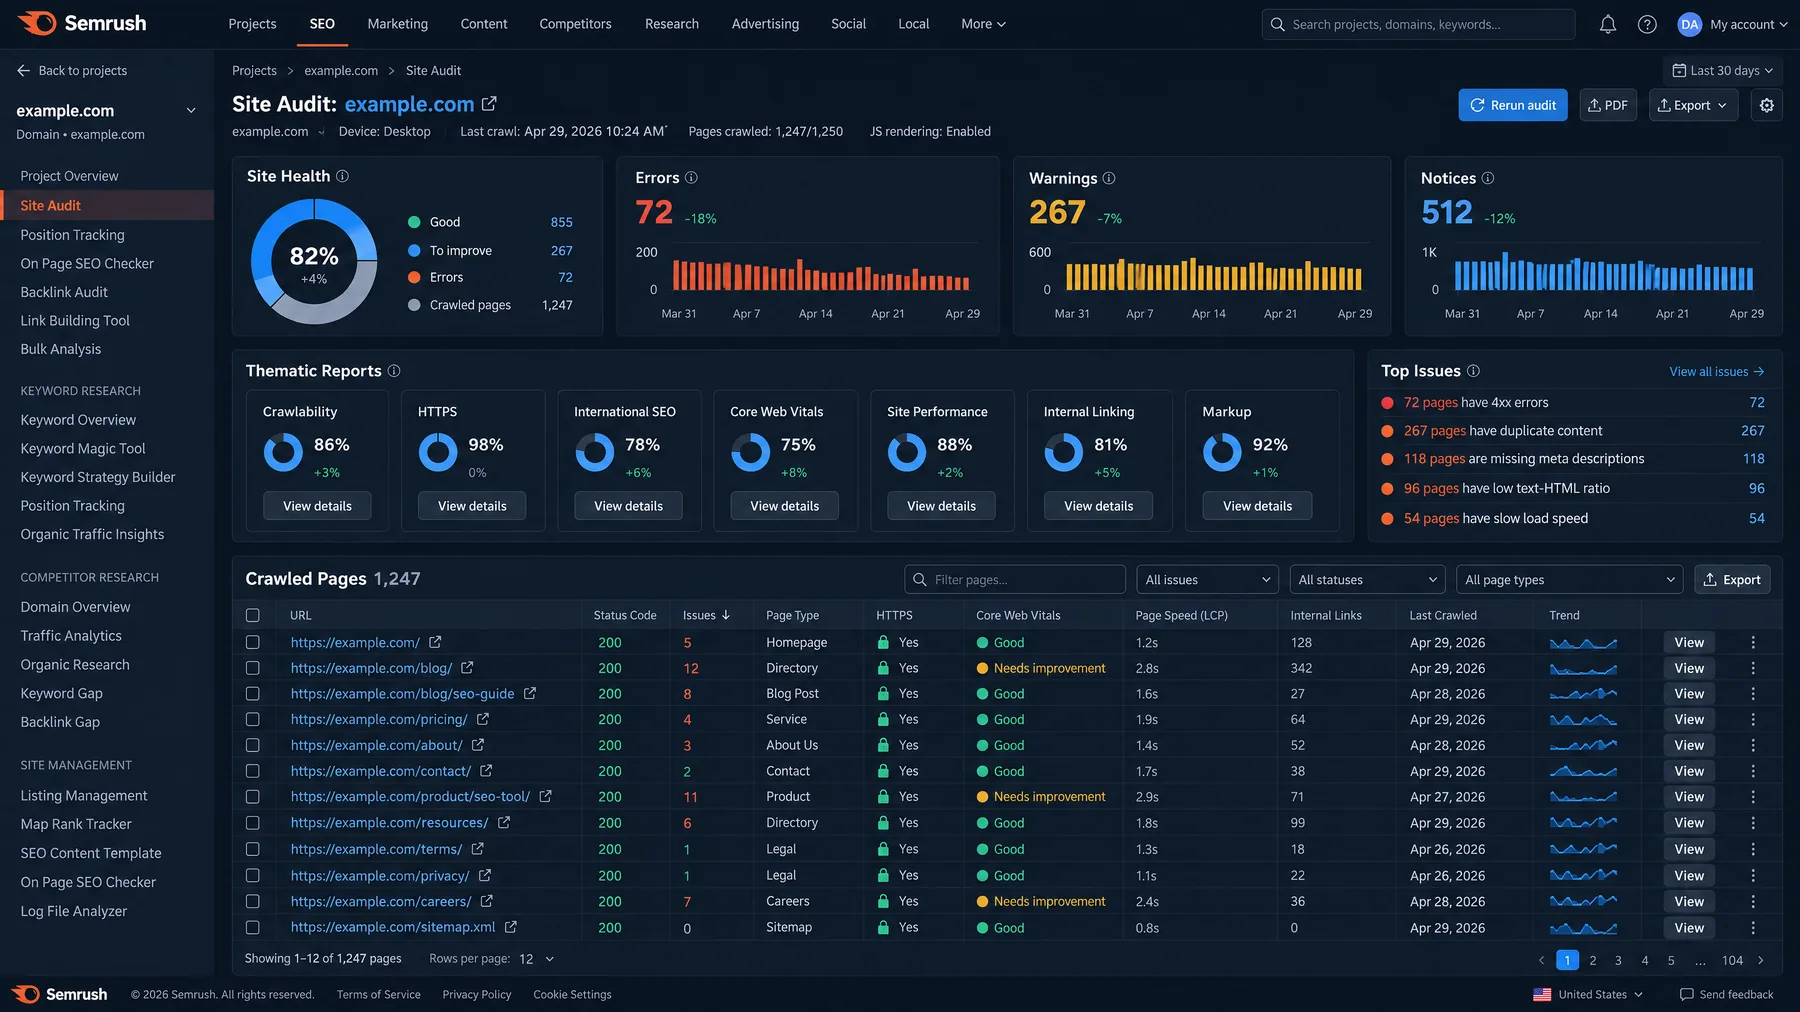This screenshot has height=1012, width=1800.
Task: Open row menu for homepage URL
Action: pyautogui.click(x=1753, y=642)
